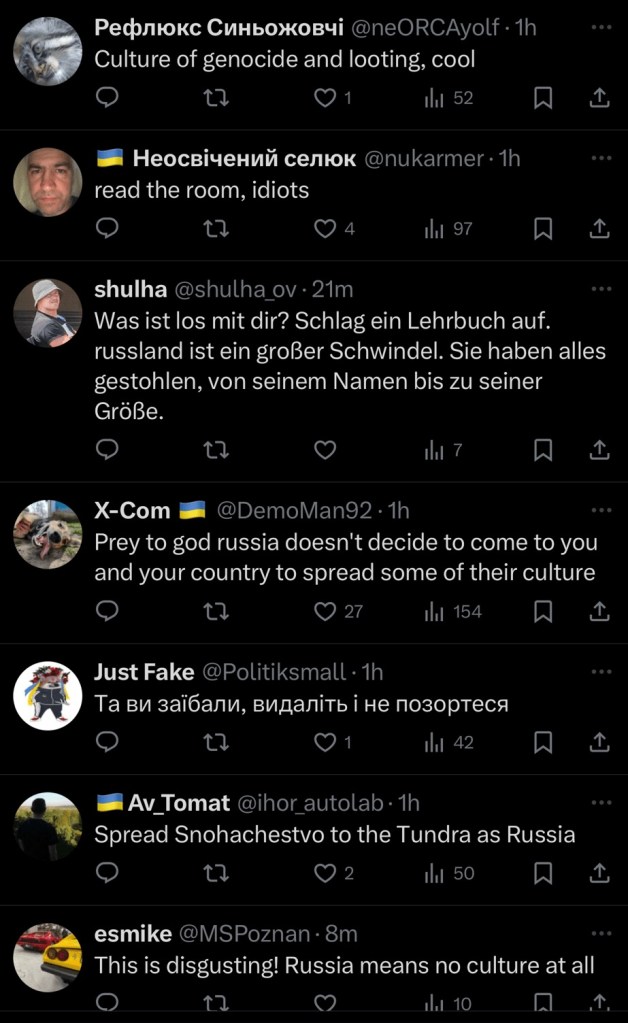Bookmark the Av_Tomat tweet
The width and height of the screenshot is (628, 1023).
tap(543, 873)
